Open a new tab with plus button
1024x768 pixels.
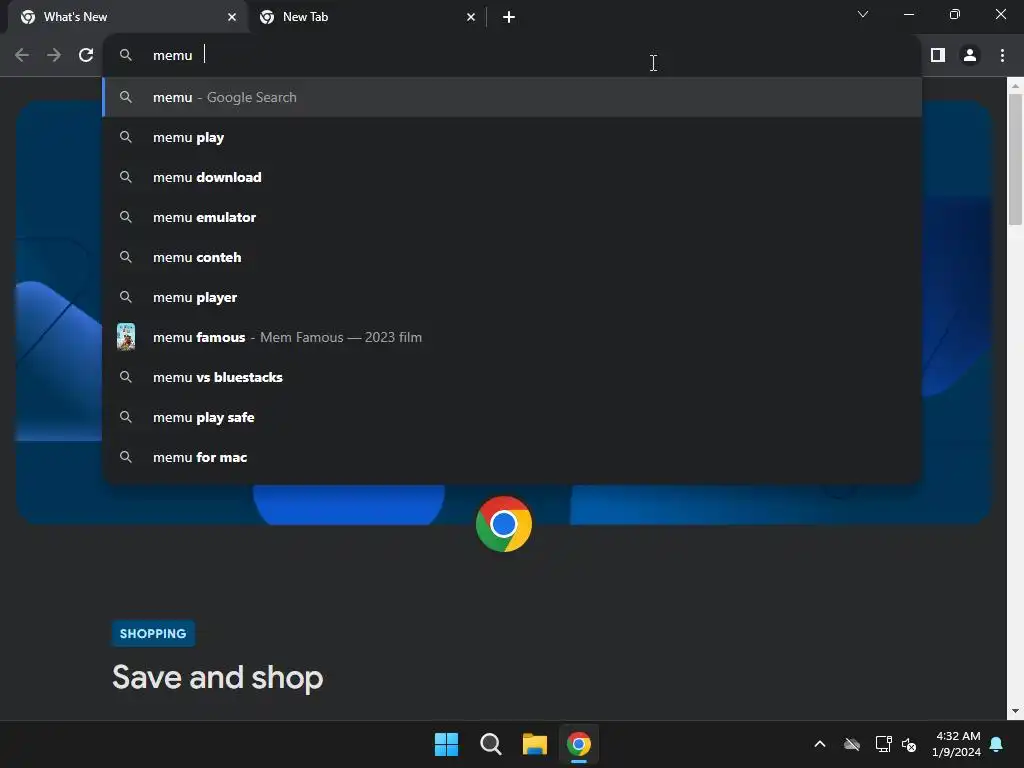(509, 17)
